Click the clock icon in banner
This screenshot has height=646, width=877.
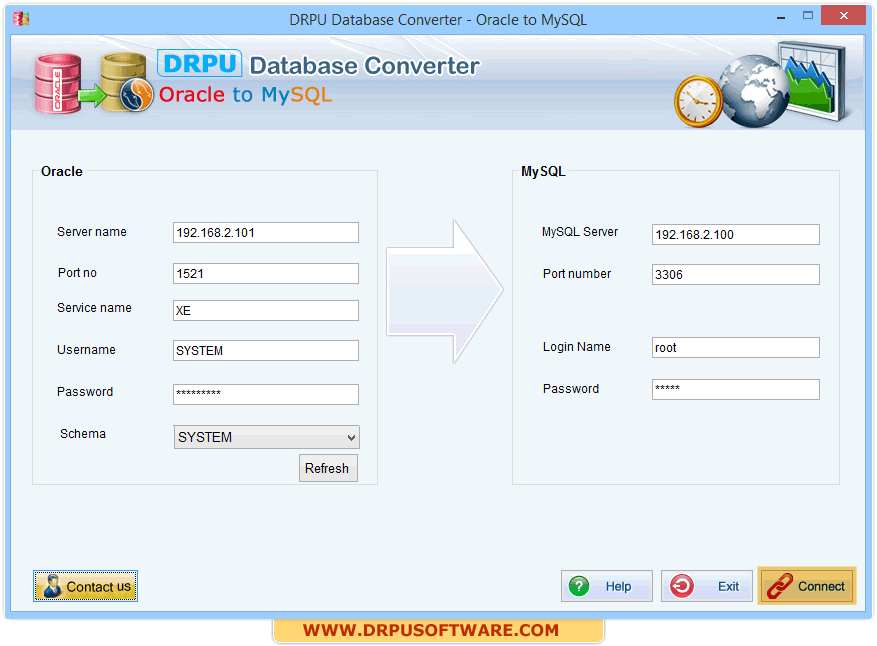tap(698, 101)
